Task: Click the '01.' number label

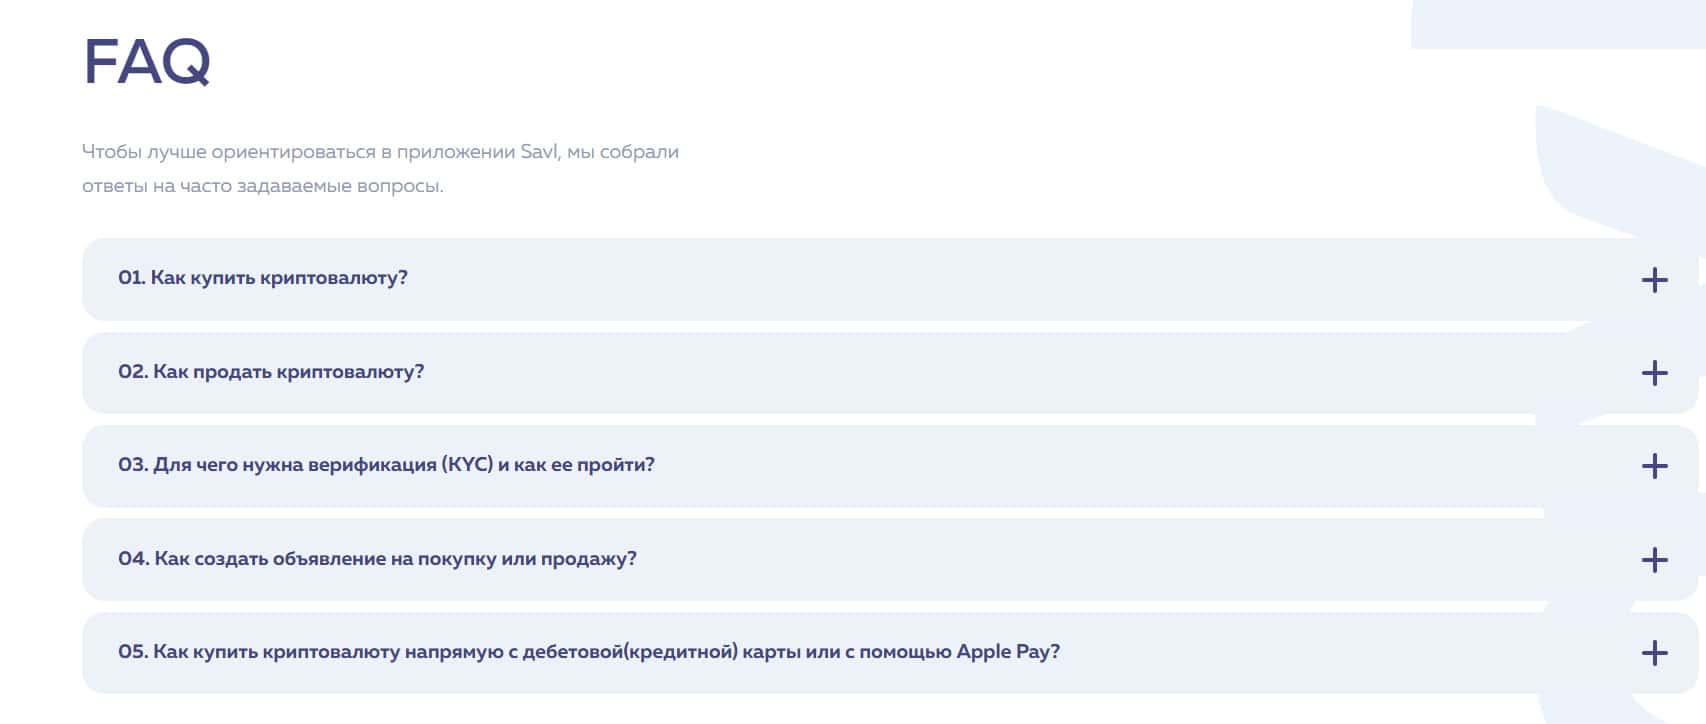Action: (x=131, y=278)
